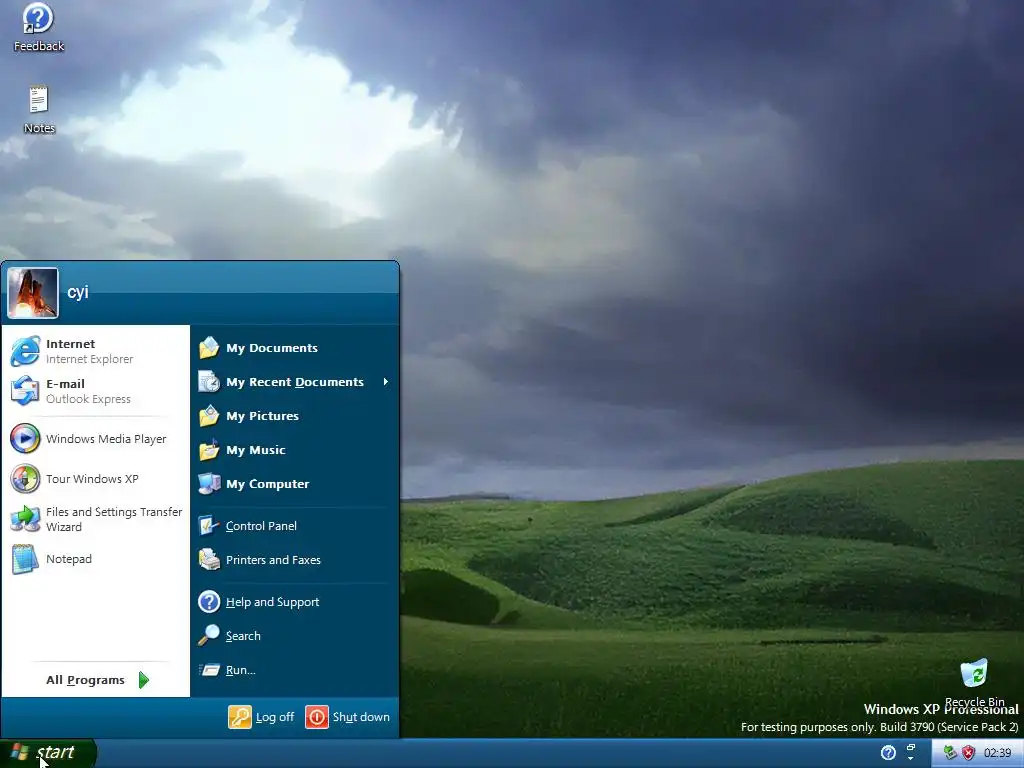The width and height of the screenshot is (1024, 768).
Task: Open Search from the Start menu
Action: (295, 636)
